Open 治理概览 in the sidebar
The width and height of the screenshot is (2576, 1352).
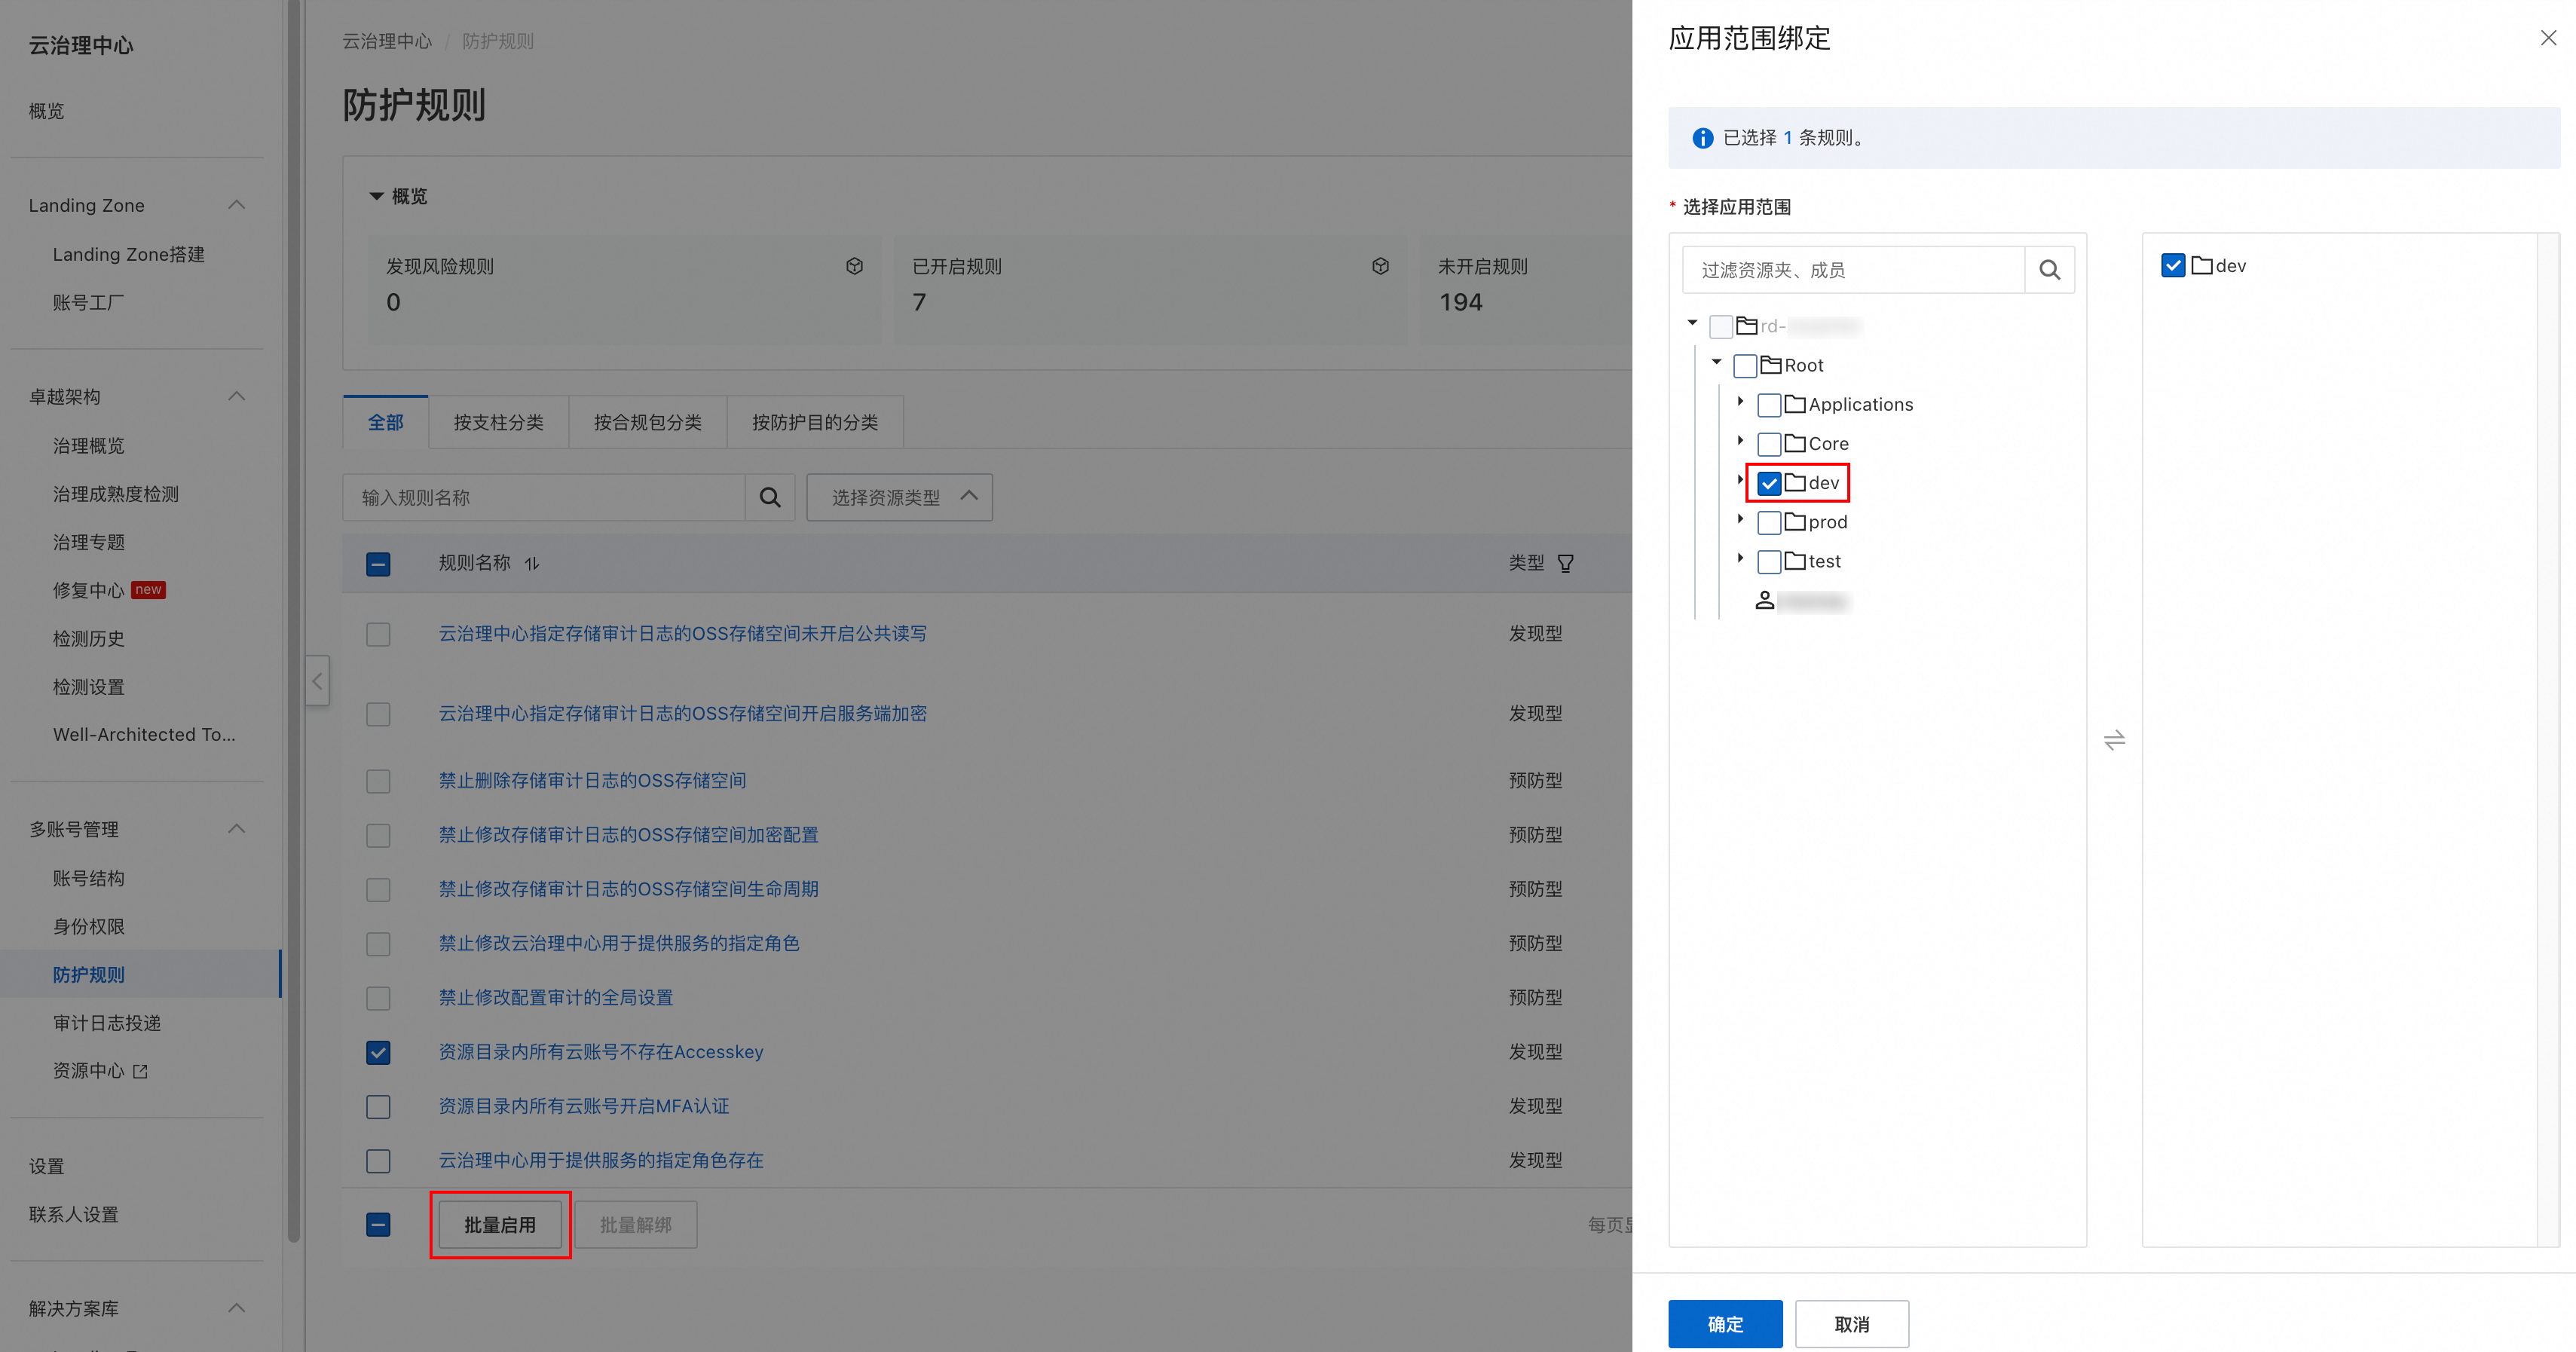point(89,446)
